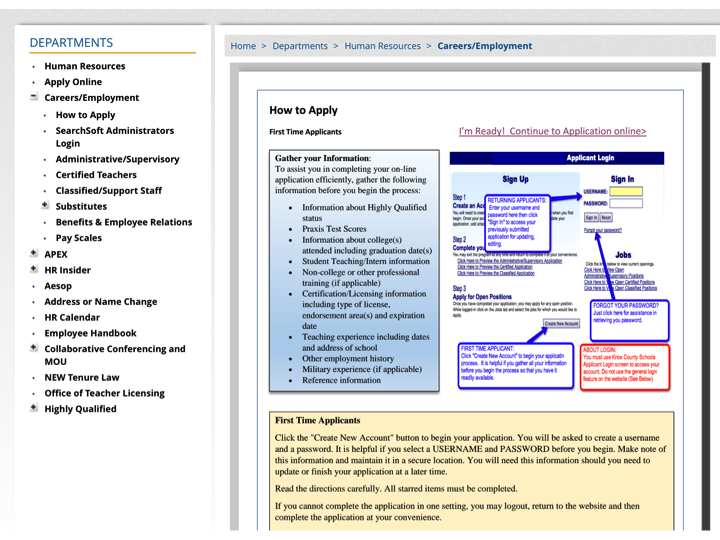
Task: Click the How to Apply page heading
Action: 303,110
